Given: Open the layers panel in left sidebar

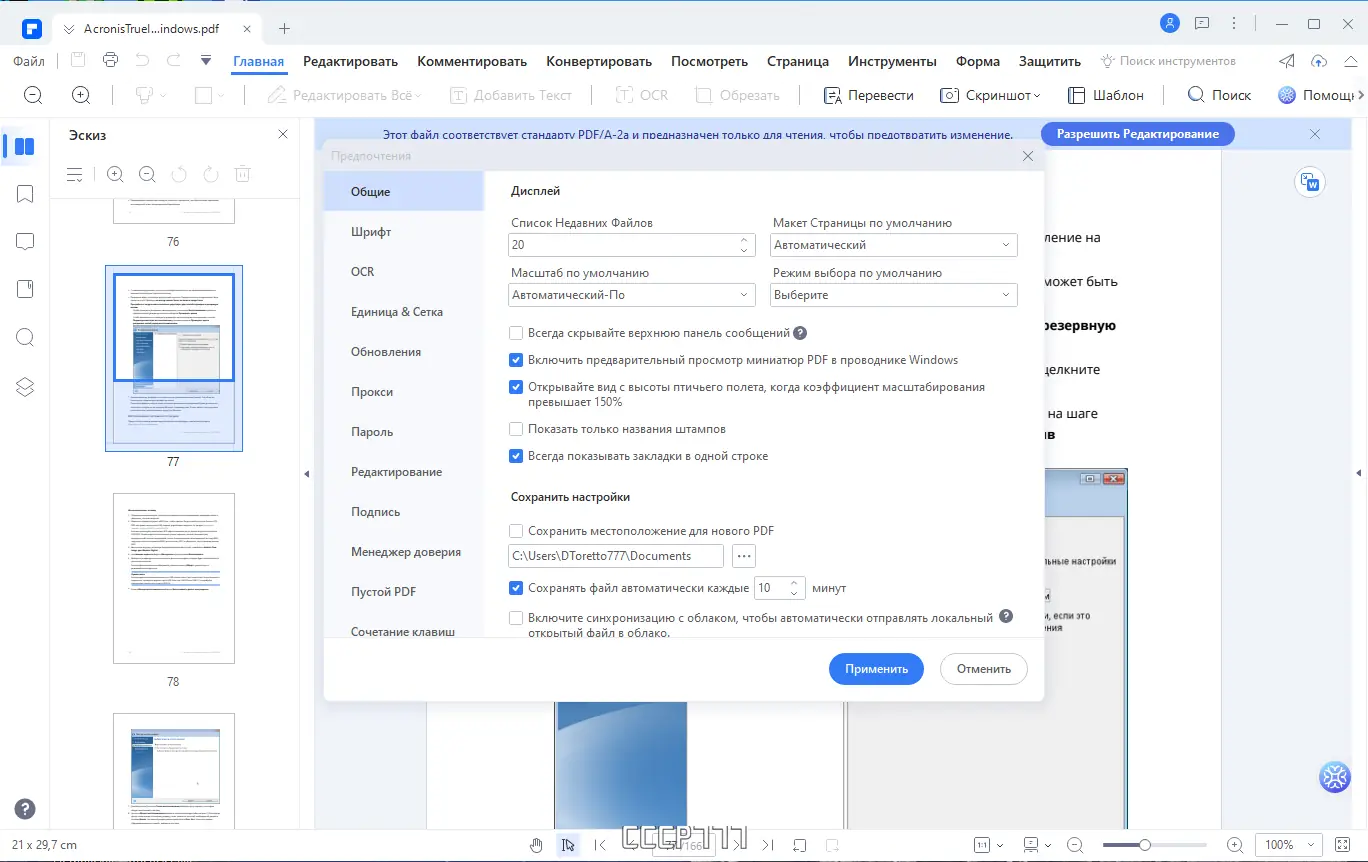Looking at the screenshot, I should [26, 387].
